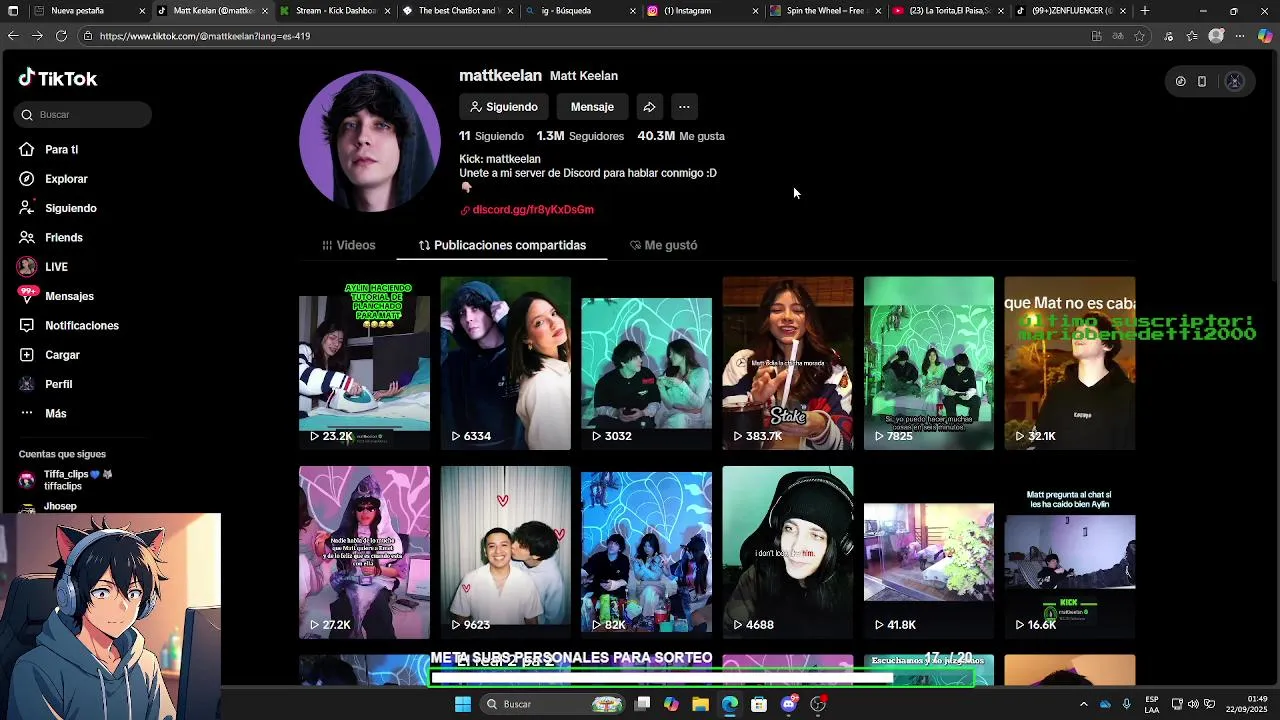Screen dimensions: 1280x720
Task: Switch to Spin the Wheel browser tab
Action: pos(825,11)
